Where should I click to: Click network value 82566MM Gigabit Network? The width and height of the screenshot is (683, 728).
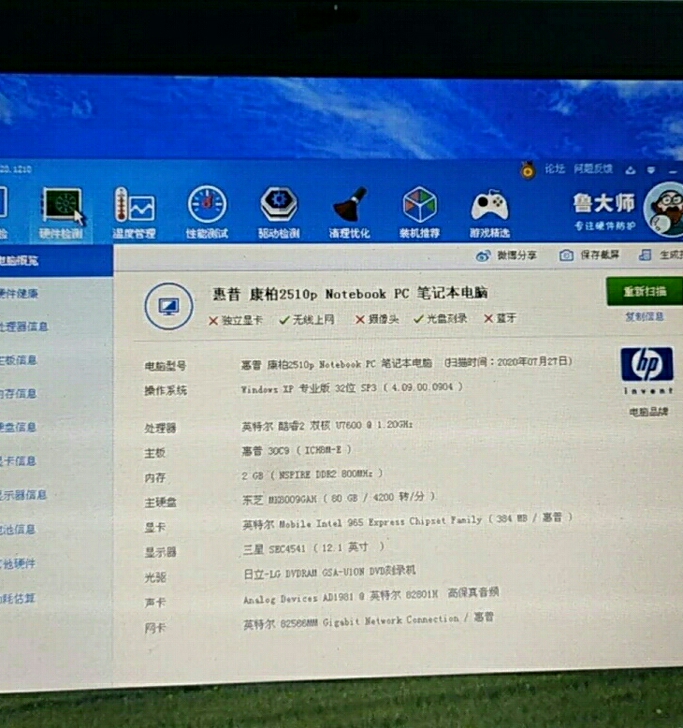point(369,621)
